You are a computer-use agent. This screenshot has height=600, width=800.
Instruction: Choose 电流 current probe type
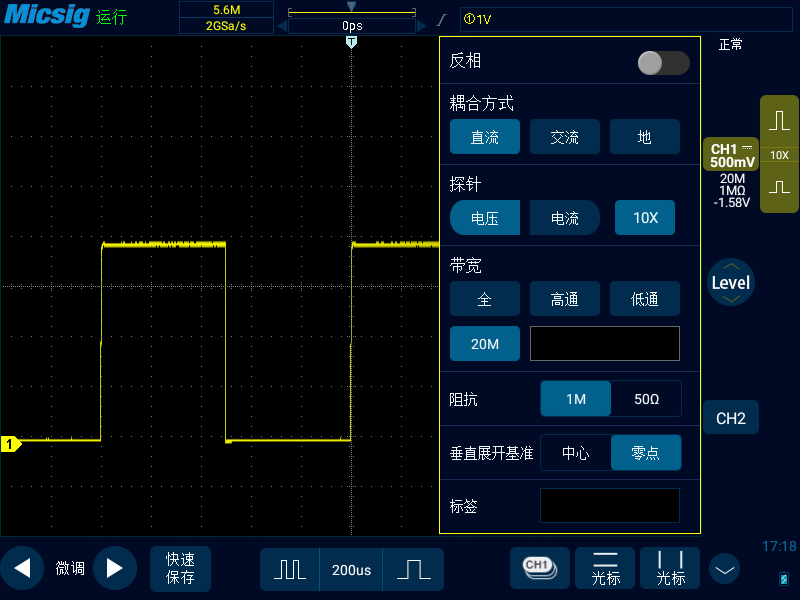565,218
